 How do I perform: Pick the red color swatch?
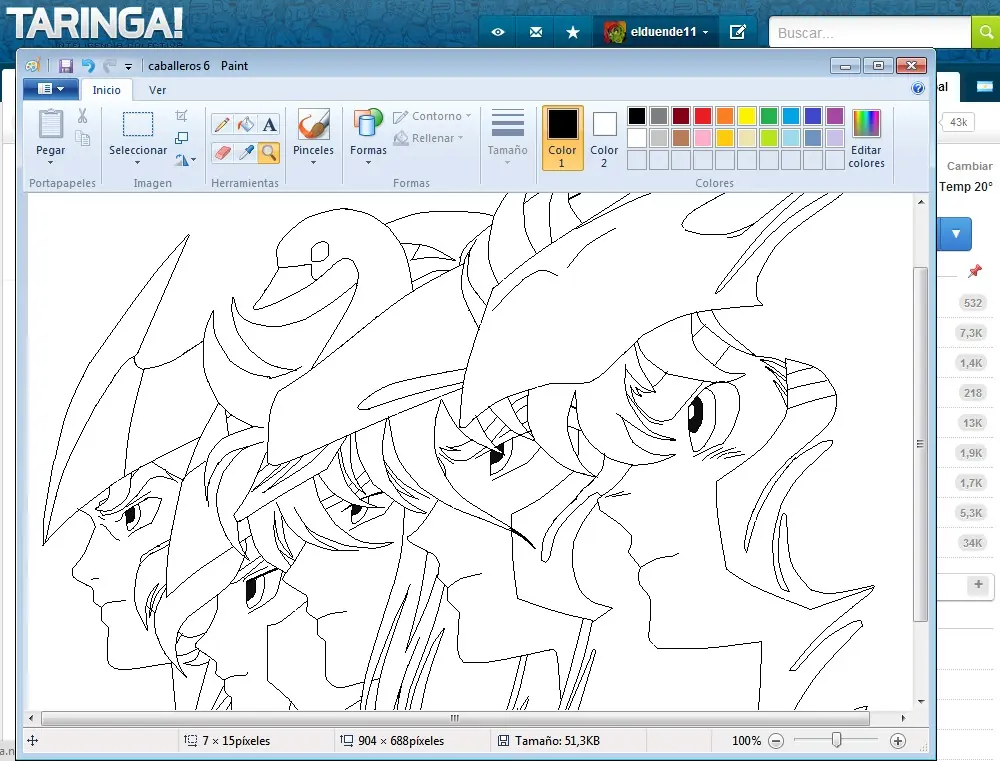pos(703,116)
